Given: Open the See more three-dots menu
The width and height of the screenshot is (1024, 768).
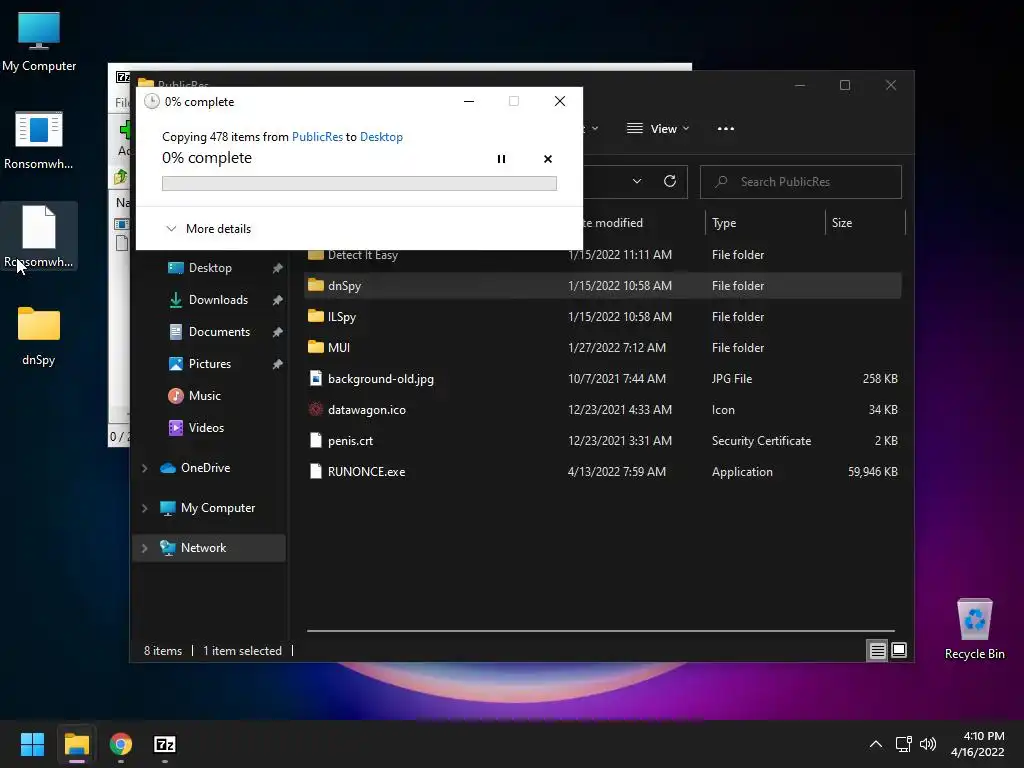Looking at the screenshot, I should pyautogui.click(x=726, y=129).
